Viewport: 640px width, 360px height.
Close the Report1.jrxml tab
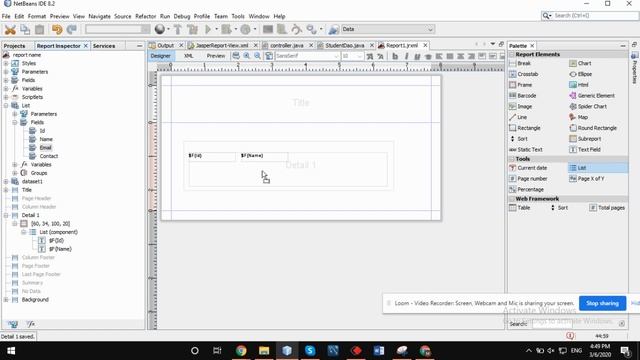(425, 45)
